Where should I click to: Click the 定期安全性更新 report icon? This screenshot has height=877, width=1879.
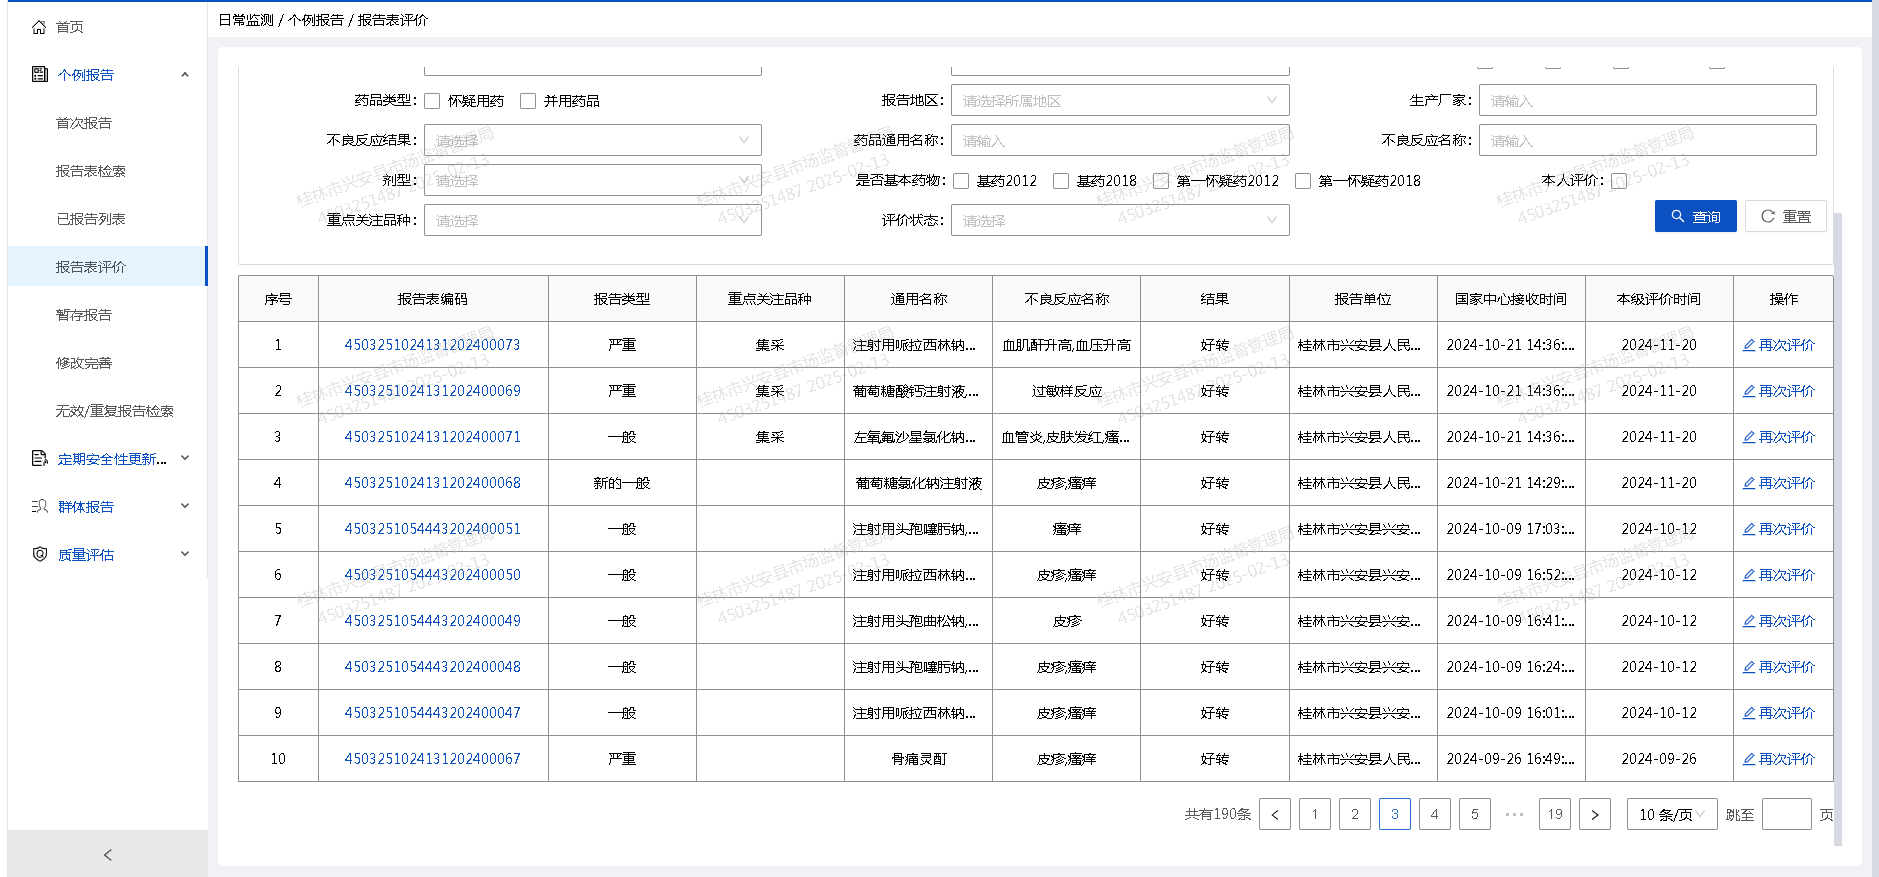point(40,458)
